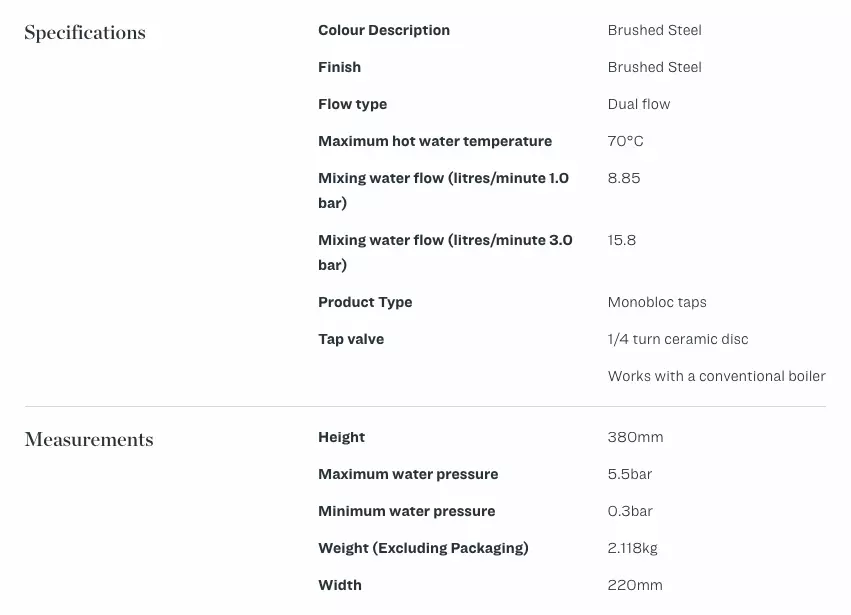Select the Dual flow value
This screenshot has width=851, height=615.
pos(639,104)
